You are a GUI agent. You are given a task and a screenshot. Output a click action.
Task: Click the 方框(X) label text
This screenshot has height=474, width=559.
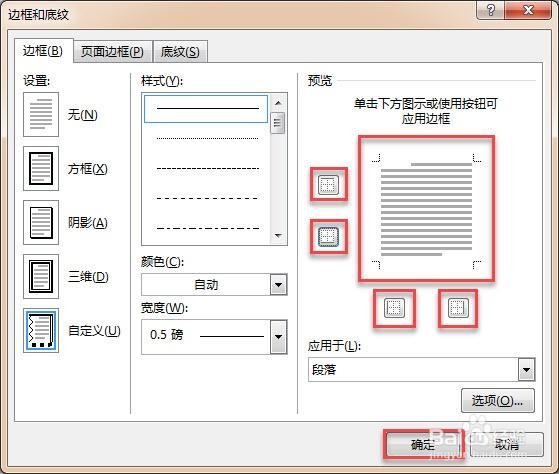pos(88,169)
